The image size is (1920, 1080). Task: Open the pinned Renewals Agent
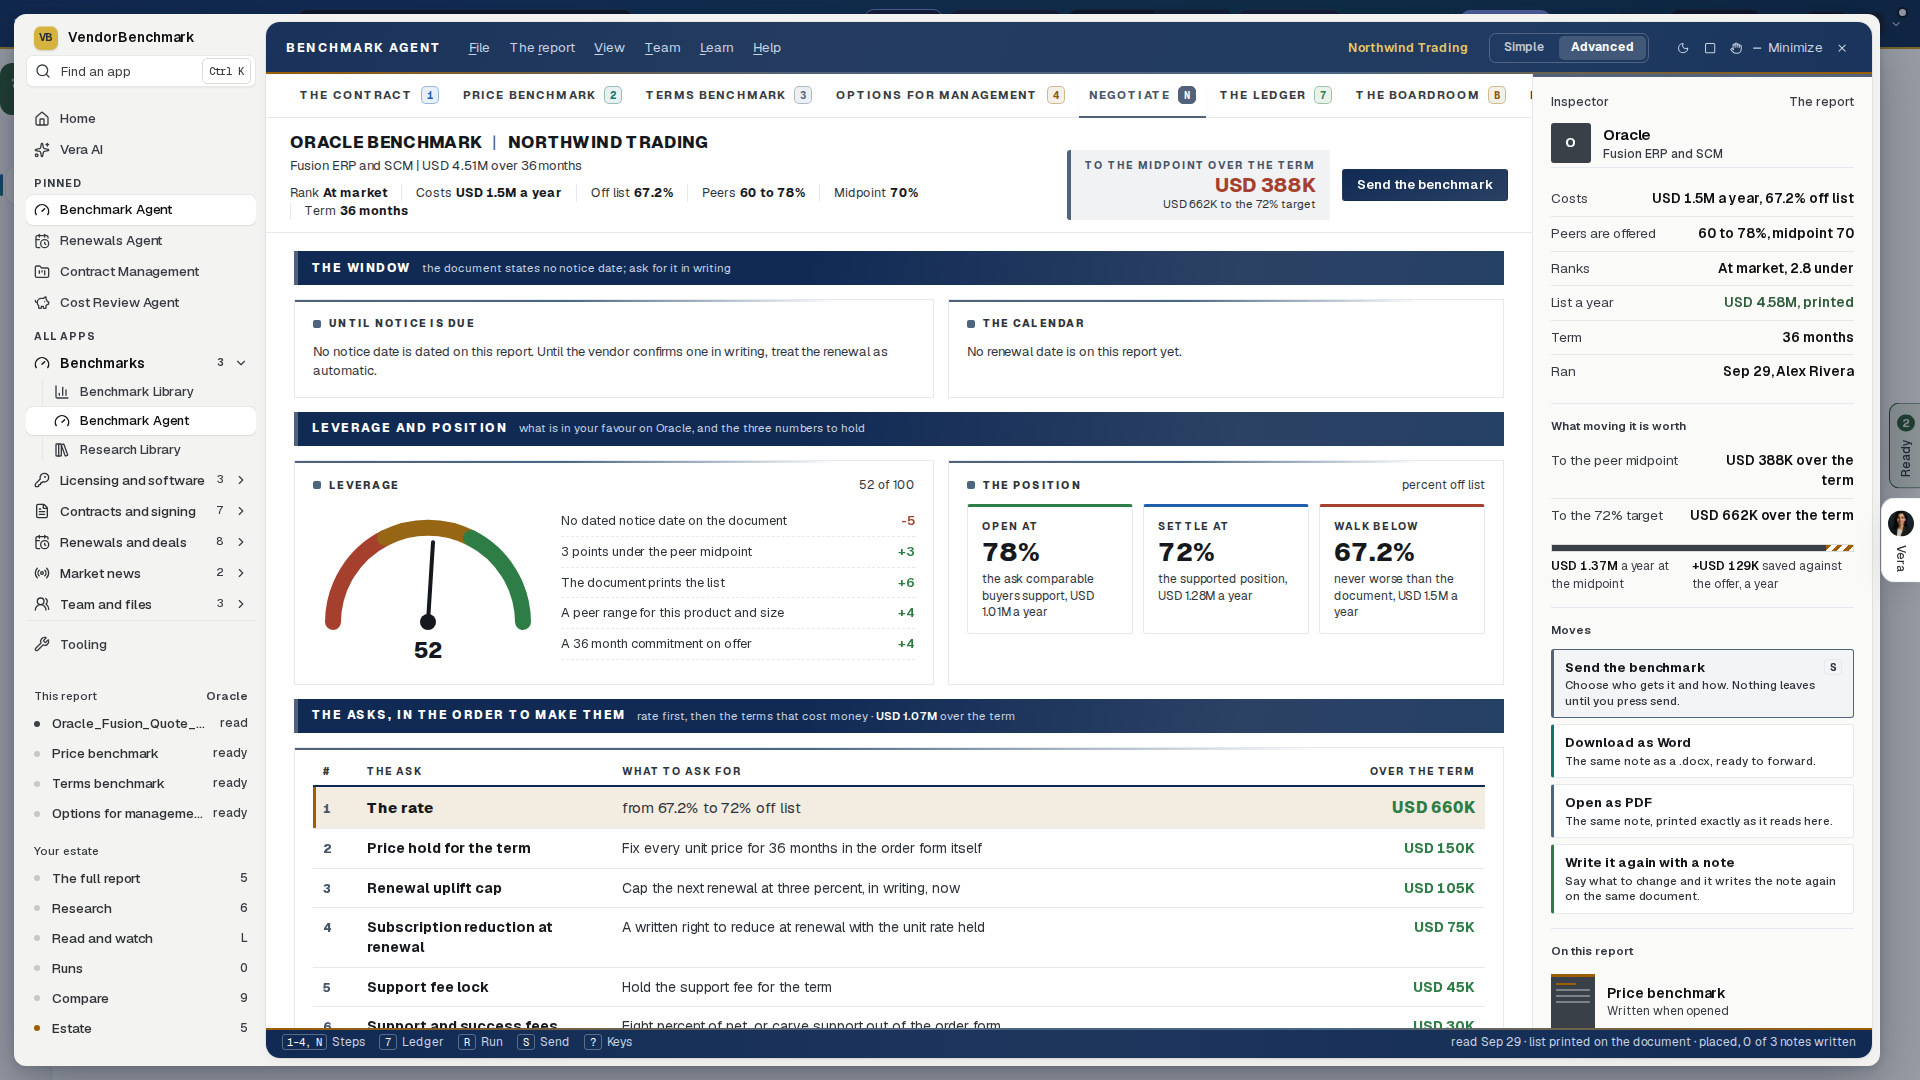(x=140, y=240)
